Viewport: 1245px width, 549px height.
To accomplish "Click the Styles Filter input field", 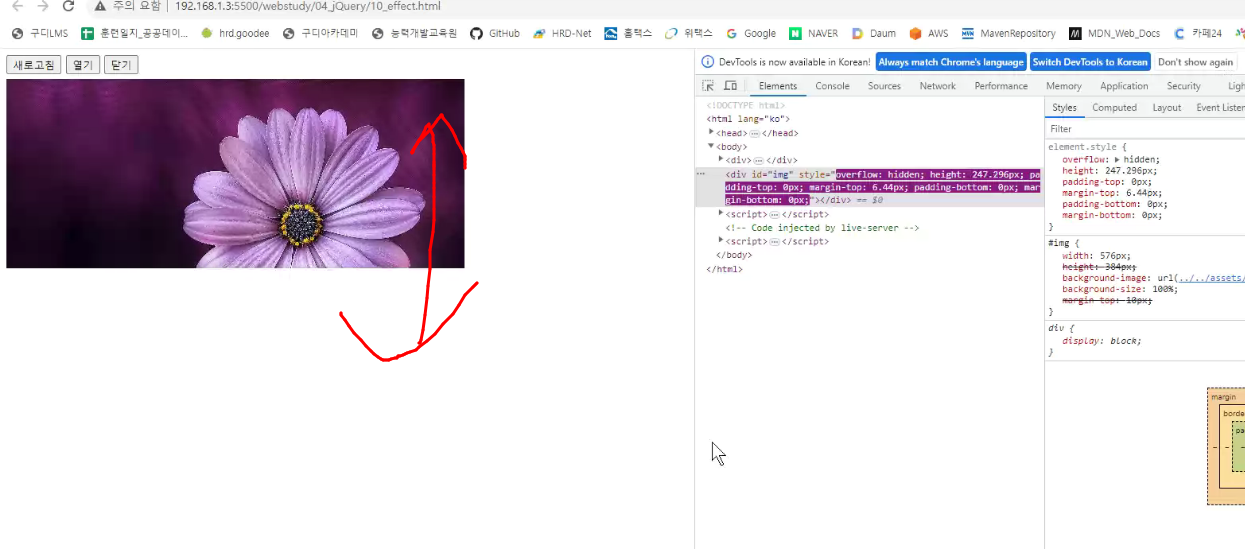I will click(x=1146, y=128).
